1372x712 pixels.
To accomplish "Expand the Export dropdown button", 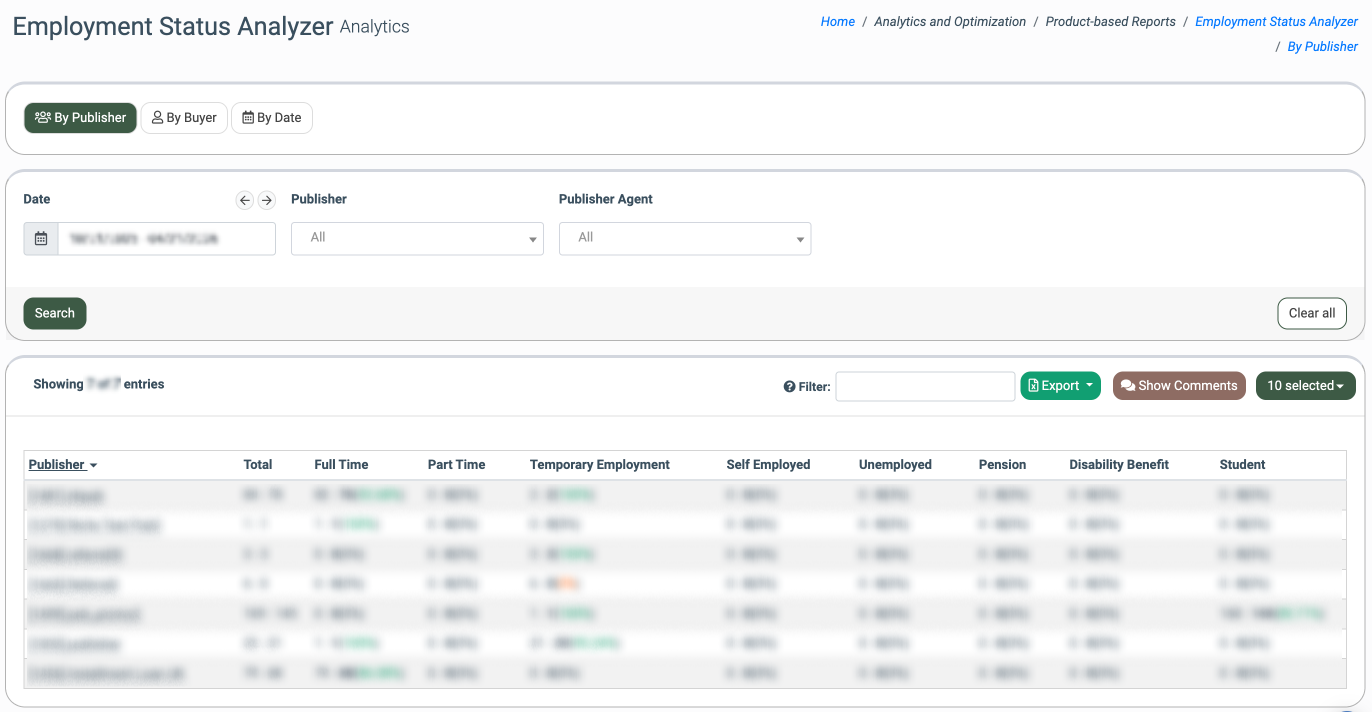I will (1060, 386).
